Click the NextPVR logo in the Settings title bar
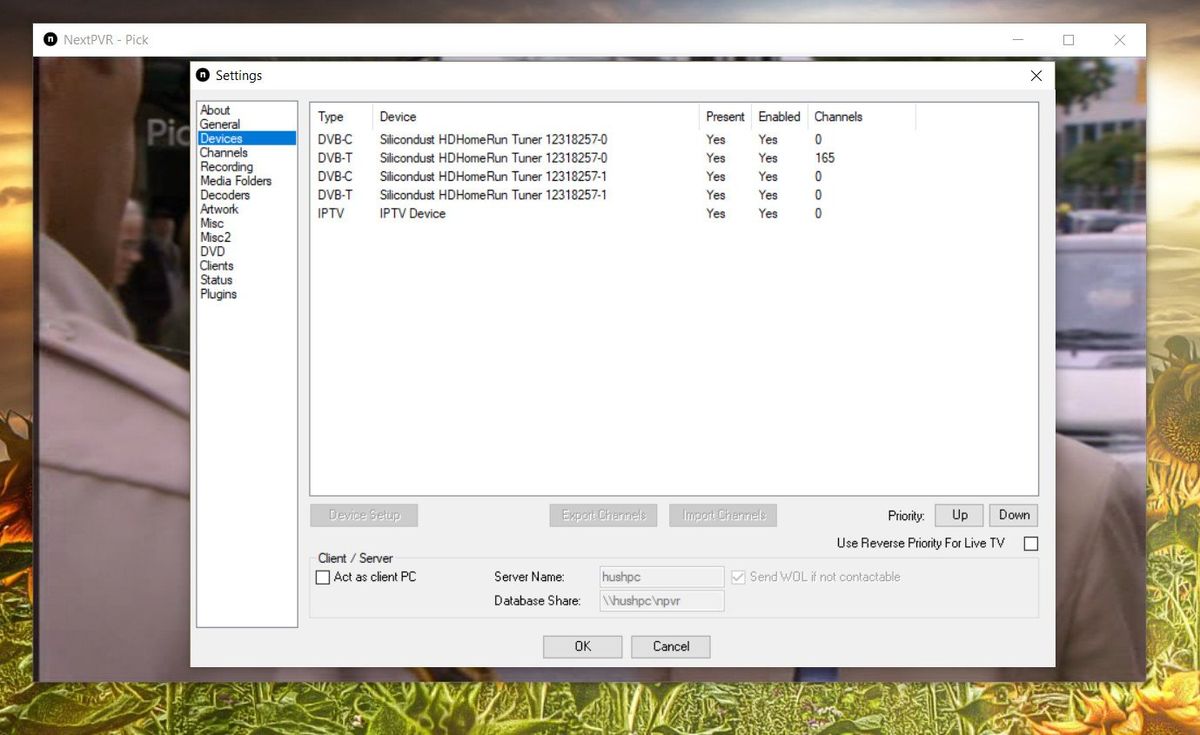 [201, 75]
